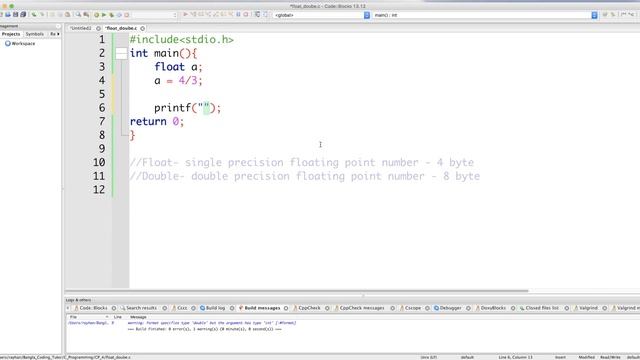Click the //Float comment on line 10
640x360 pixels.
[x=302, y=162]
